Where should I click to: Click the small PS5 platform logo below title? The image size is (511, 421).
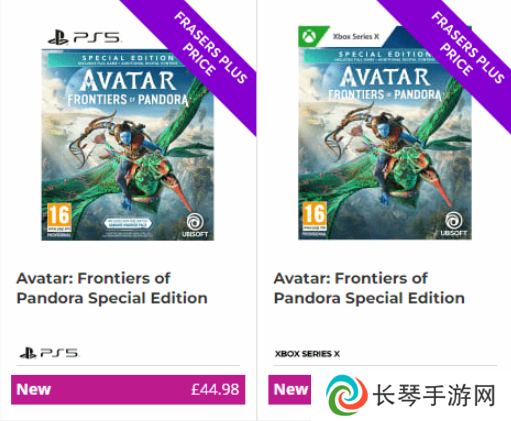49,353
